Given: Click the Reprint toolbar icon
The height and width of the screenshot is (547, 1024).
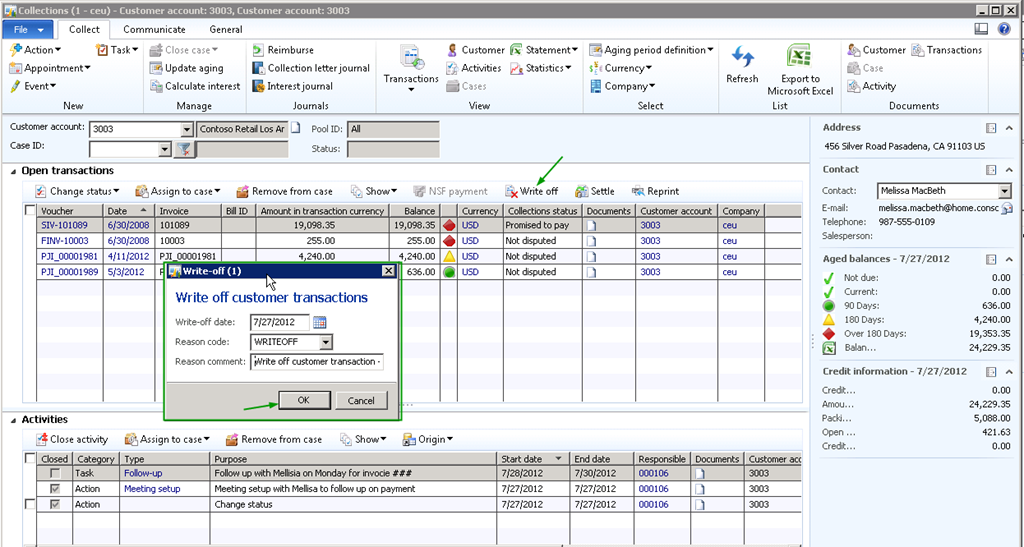Looking at the screenshot, I should click(638, 191).
